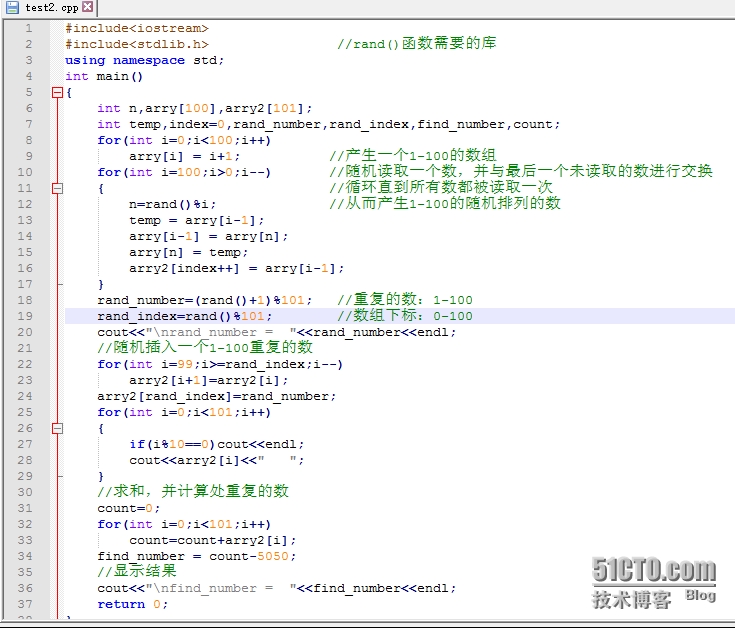
Task: Click 'n=rand()%i;' statement
Action: tap(172, 204)
